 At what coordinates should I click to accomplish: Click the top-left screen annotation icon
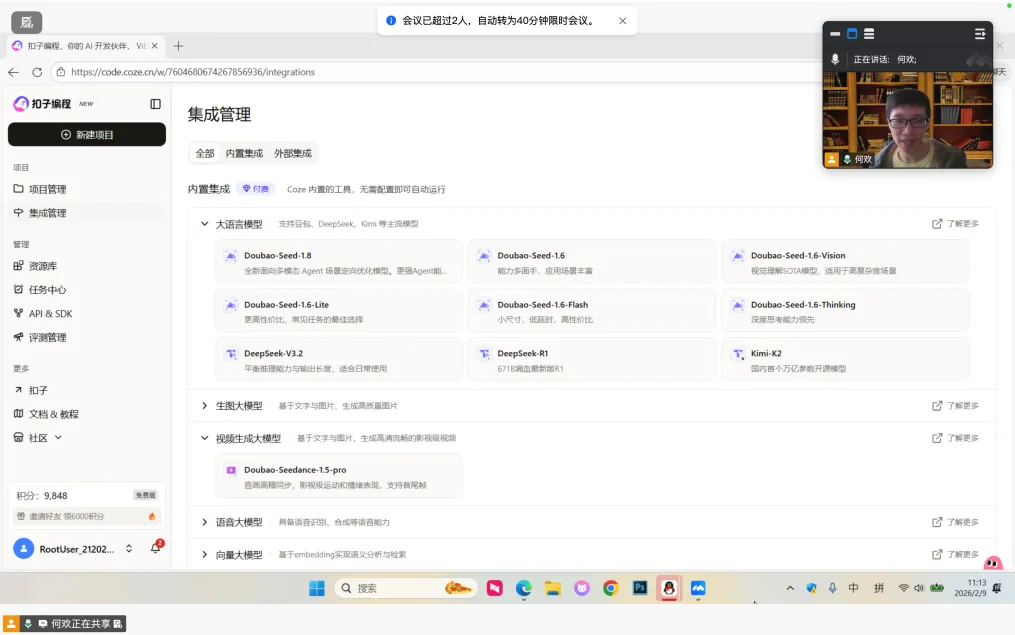click(27, 22)
